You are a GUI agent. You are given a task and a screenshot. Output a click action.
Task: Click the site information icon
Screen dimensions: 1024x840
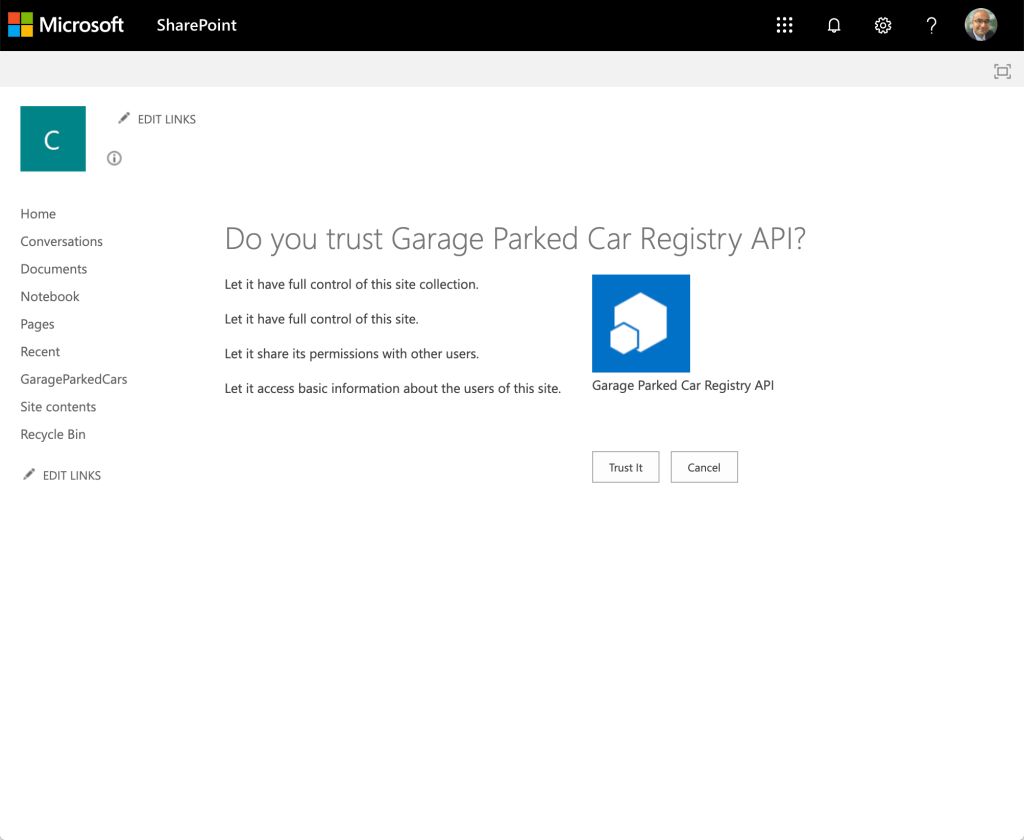(x=114, y=158)
